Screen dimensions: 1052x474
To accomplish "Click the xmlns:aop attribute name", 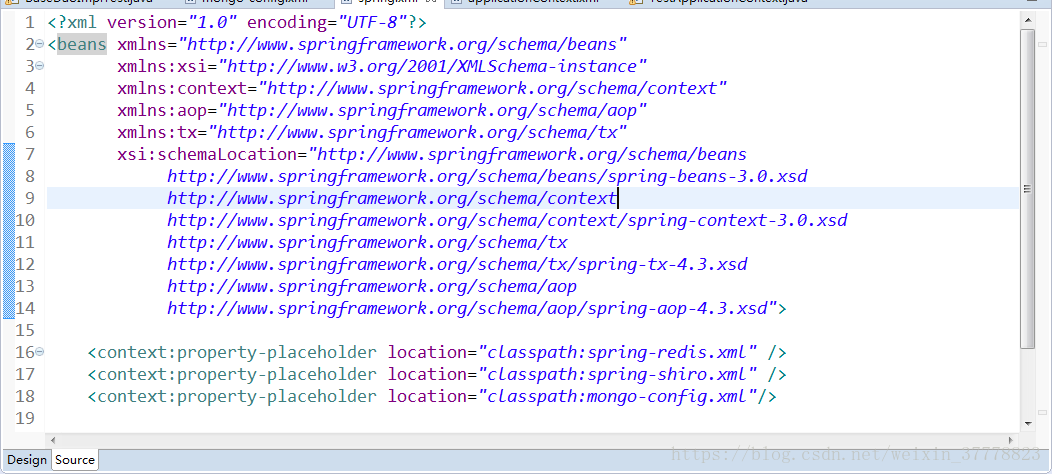I will [162, 110].
